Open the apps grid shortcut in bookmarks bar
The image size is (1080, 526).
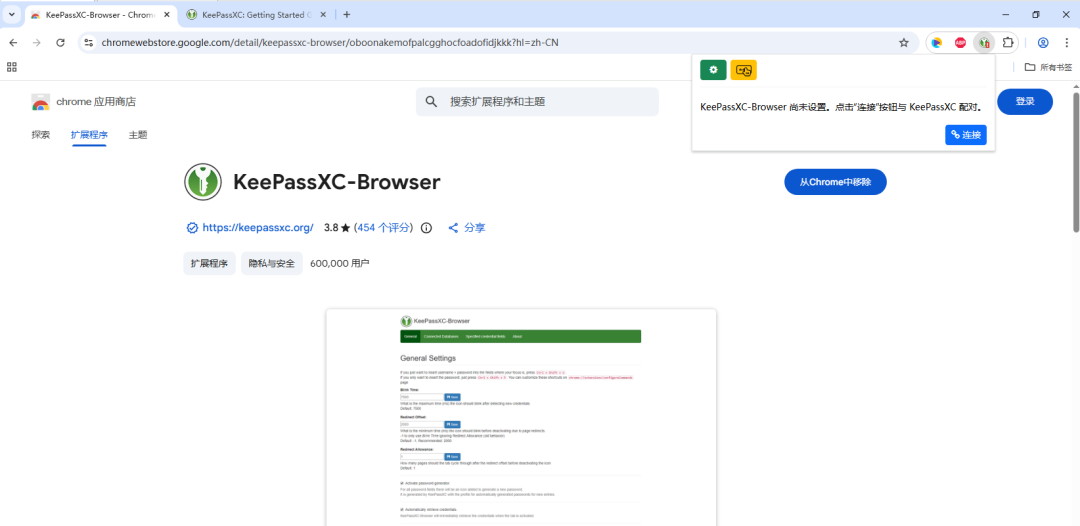click(12, 67)
